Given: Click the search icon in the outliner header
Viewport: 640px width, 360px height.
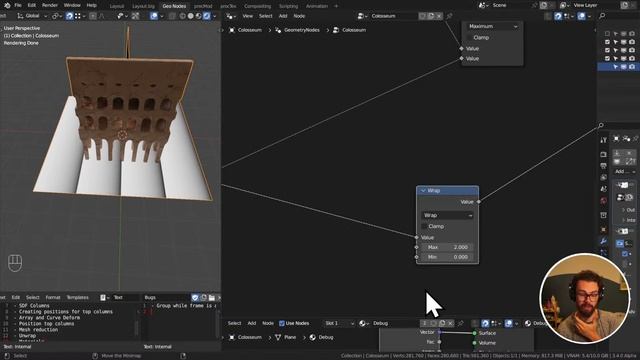Looking at the screenshot, I should tap(602, 16).
